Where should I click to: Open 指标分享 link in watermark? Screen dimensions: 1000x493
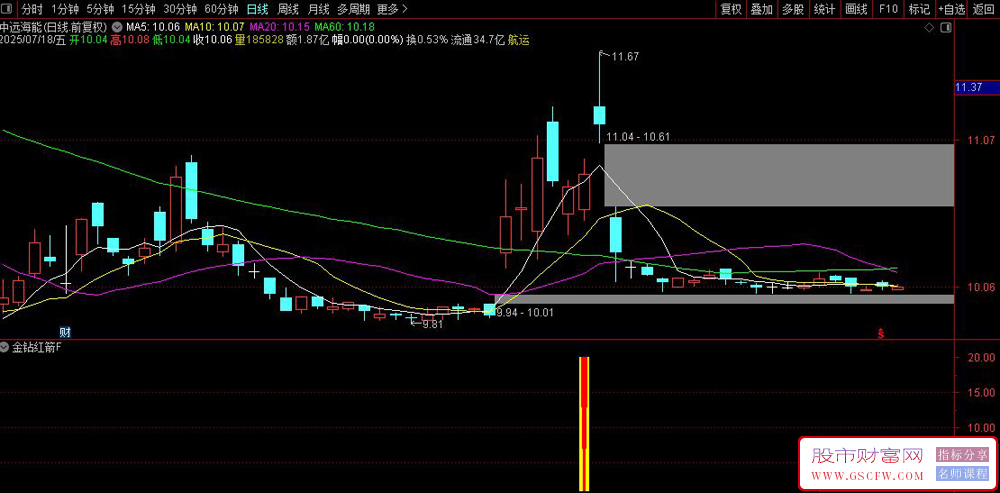(962, 455)
